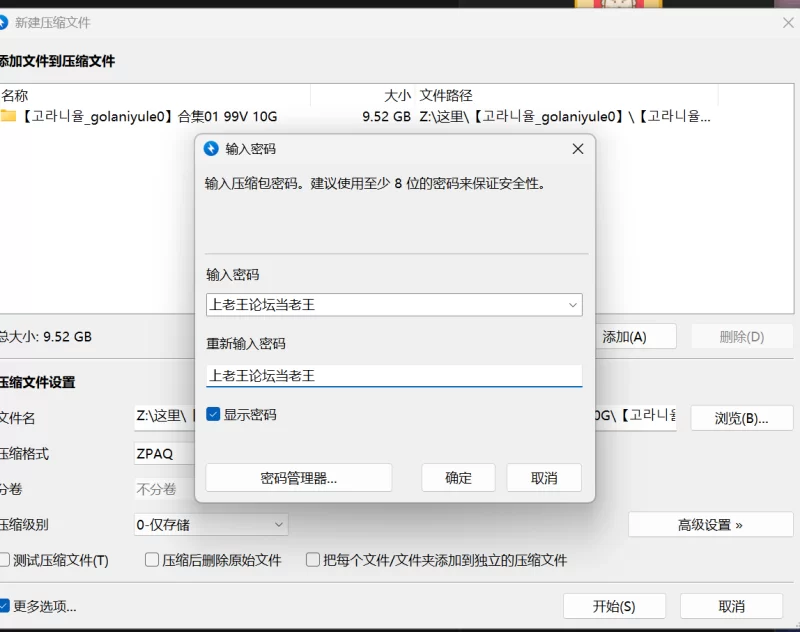Enable 测试压缩文件(T) checkbox

[4, 560]
